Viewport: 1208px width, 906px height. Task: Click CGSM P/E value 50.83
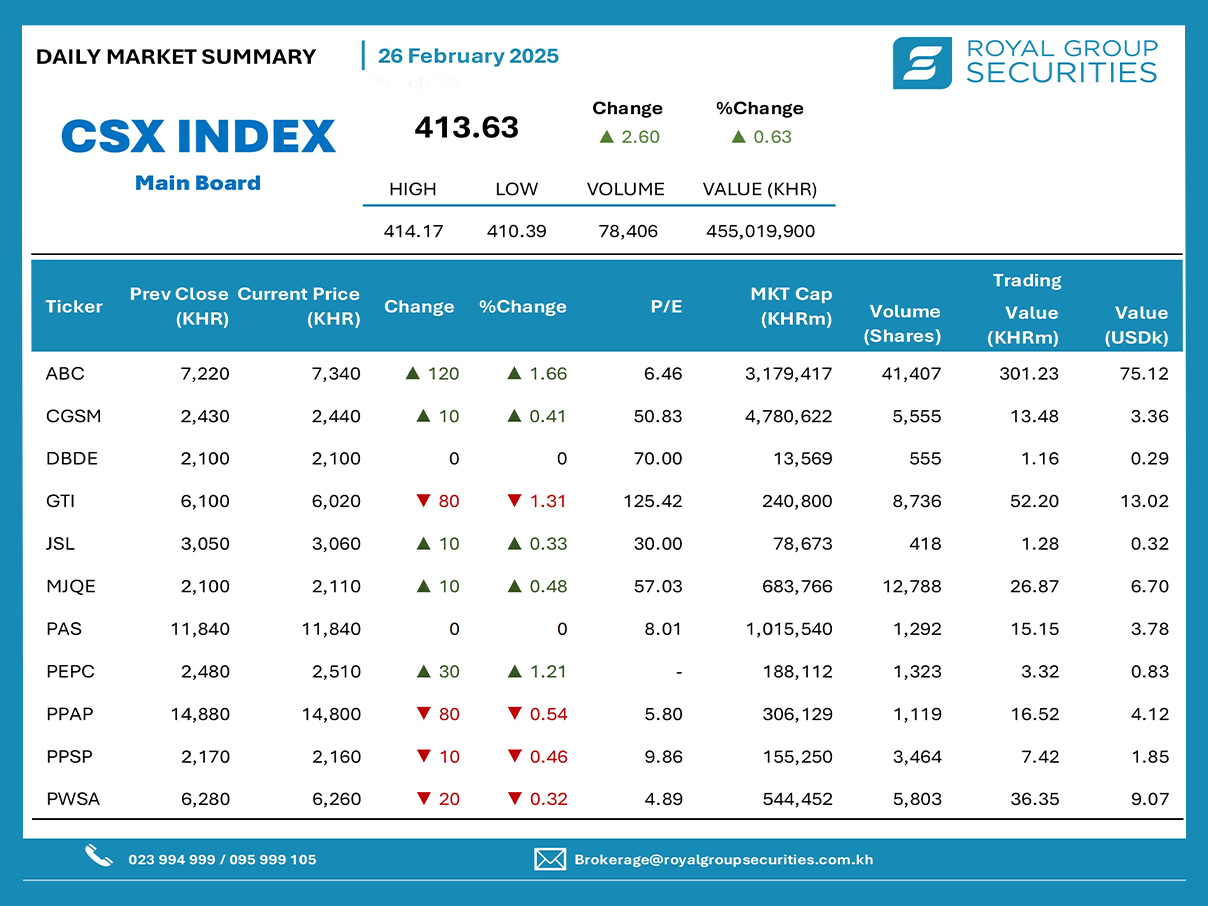coord(658,416)
